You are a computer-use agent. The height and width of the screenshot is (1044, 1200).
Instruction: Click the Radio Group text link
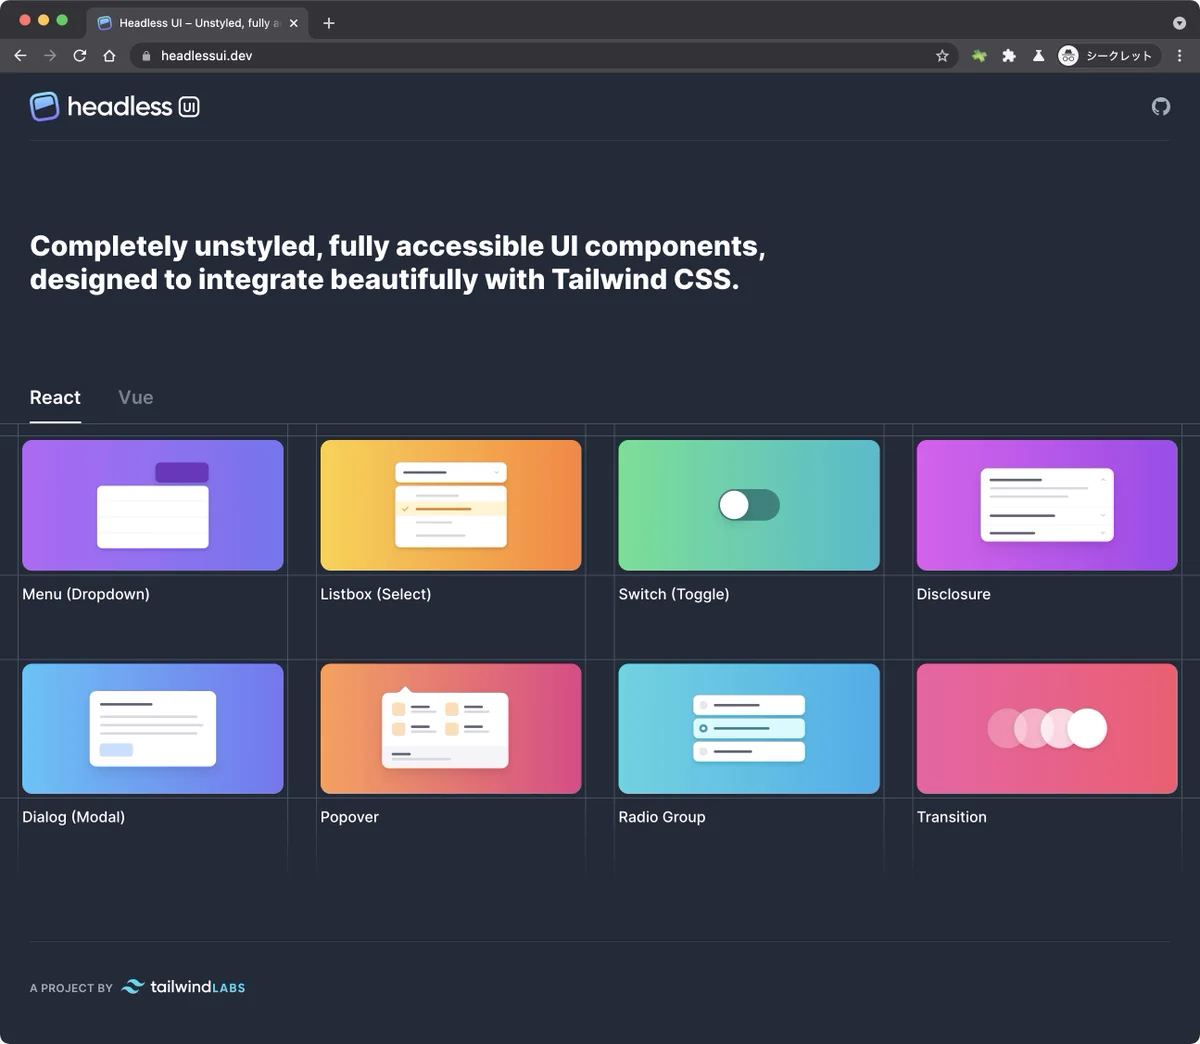click(662, 817)
